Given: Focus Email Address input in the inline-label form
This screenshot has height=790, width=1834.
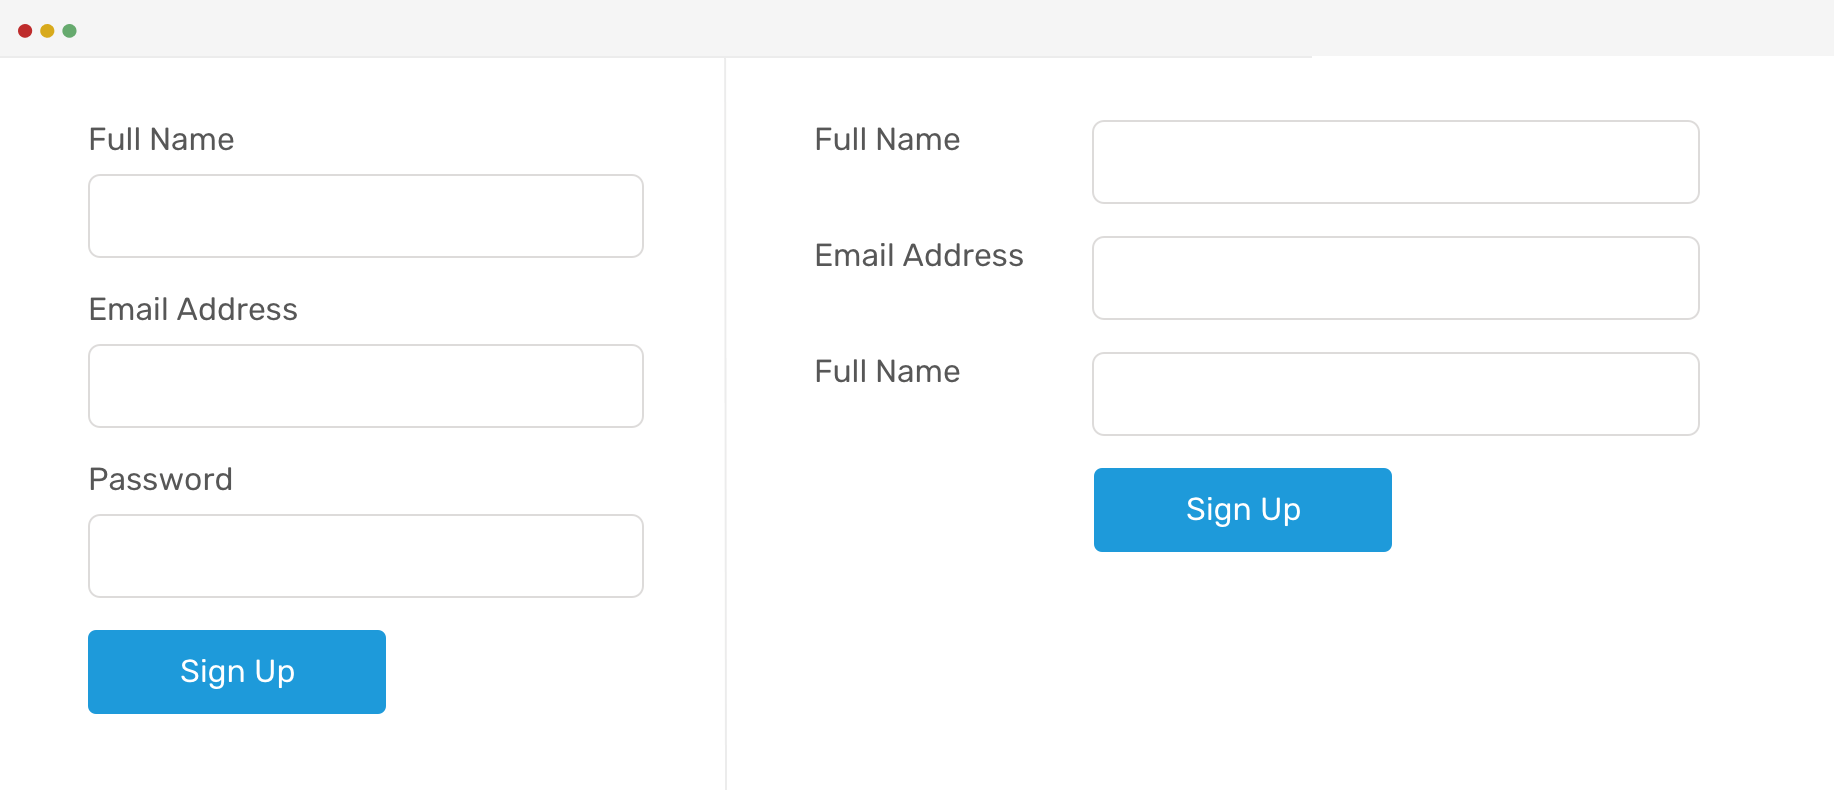Looking at the screenshot, I should point(1396,278).
